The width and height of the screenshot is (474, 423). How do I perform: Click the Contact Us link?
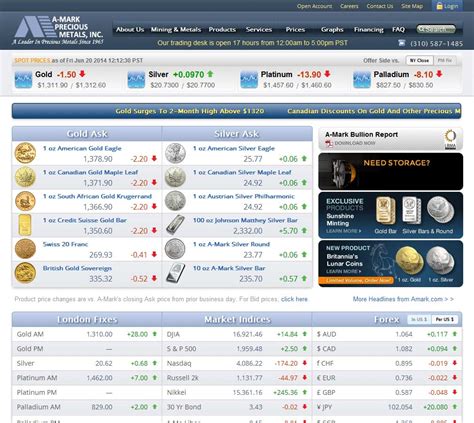380,6
